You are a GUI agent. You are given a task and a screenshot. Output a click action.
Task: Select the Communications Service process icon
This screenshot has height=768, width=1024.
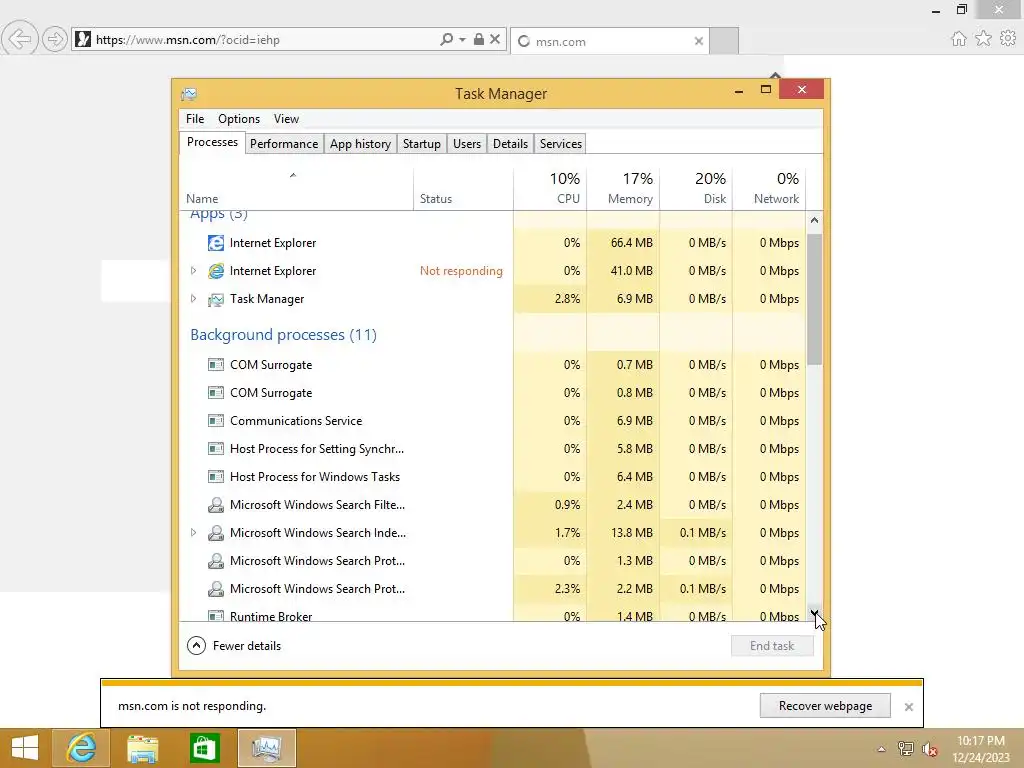pos(216,421)
